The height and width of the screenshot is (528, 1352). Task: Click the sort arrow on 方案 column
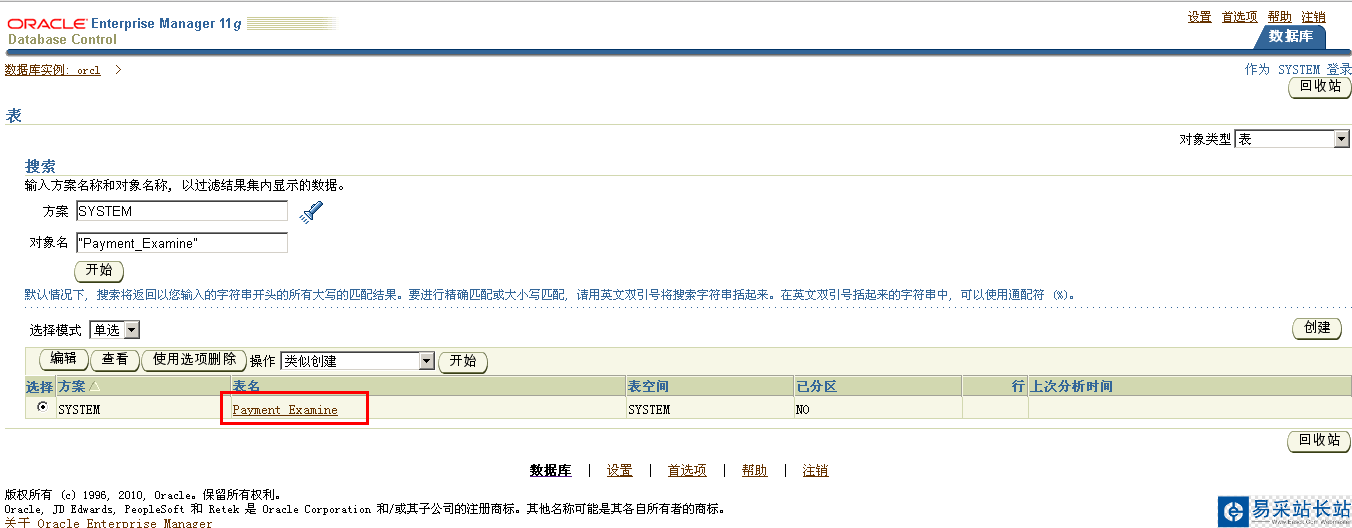[95, 387]
